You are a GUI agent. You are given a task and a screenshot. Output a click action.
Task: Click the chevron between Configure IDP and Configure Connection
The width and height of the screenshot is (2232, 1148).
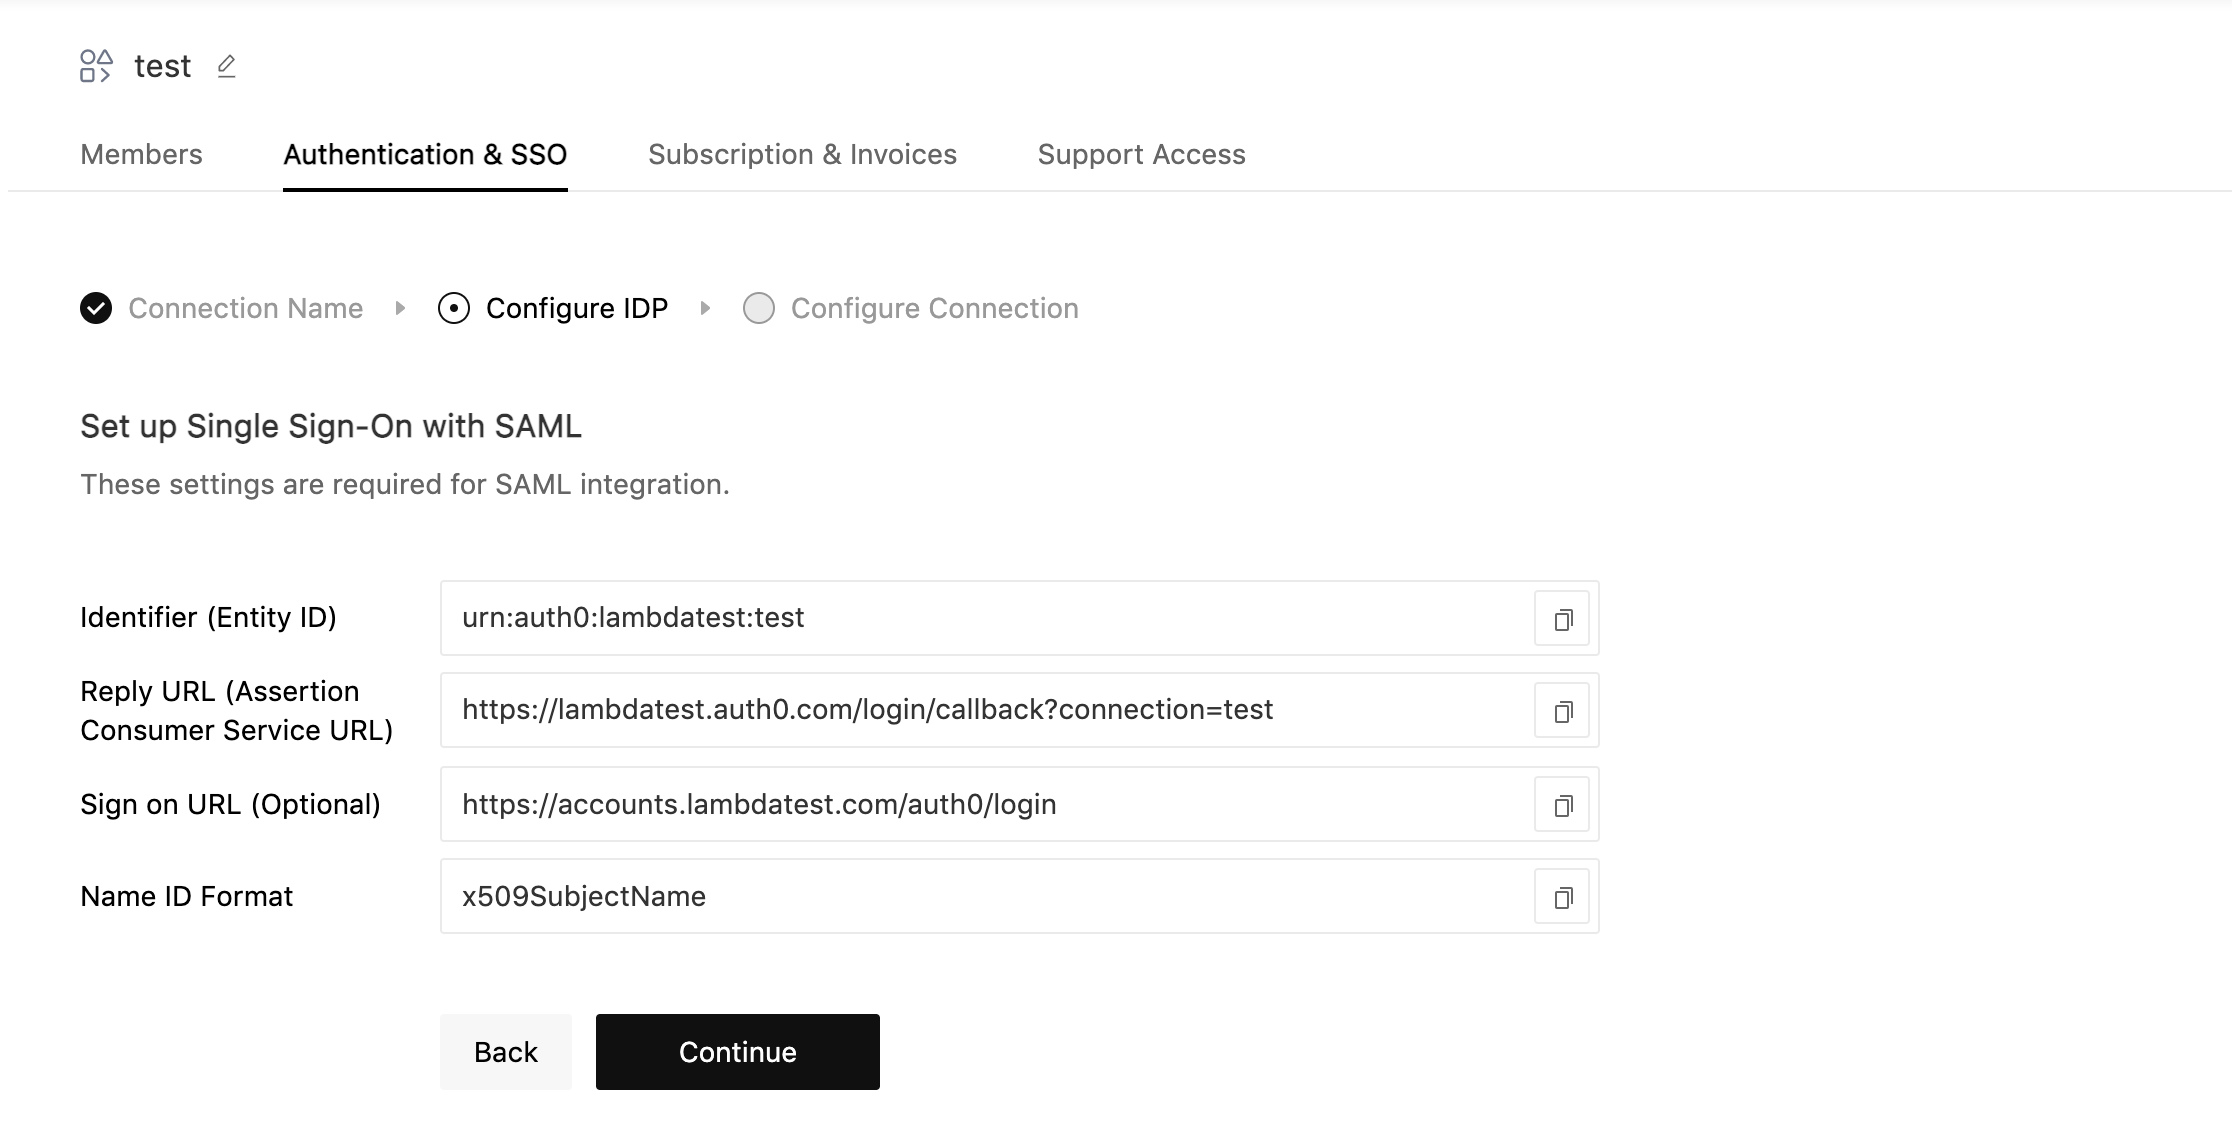[x=705, y=309]
